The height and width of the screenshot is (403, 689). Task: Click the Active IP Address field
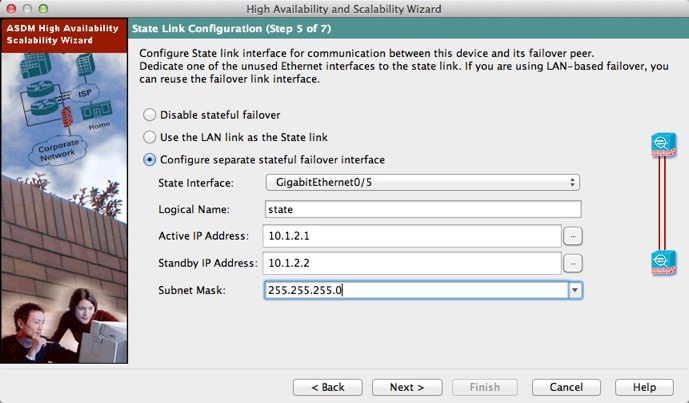pyautogui.click(x=412, y=236)
